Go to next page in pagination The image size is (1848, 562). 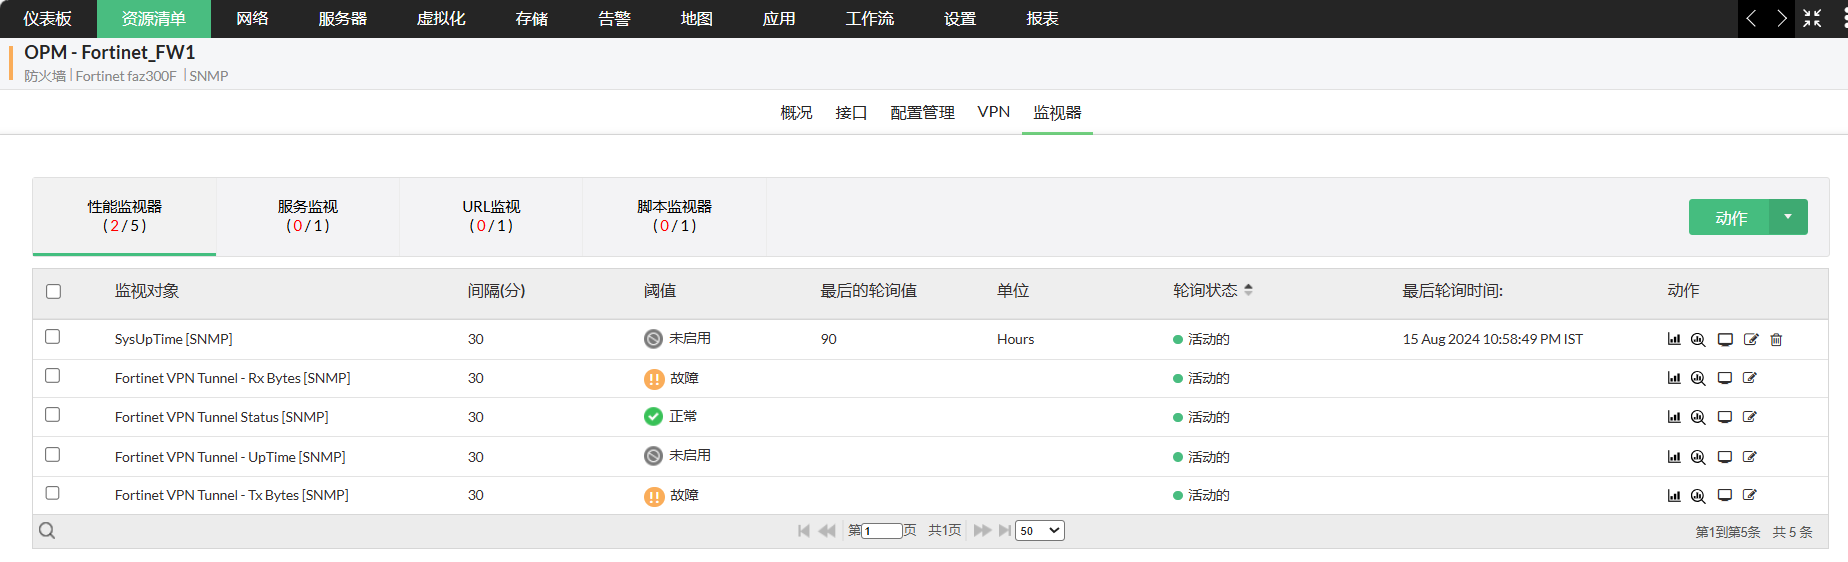[x=982, y=531]
